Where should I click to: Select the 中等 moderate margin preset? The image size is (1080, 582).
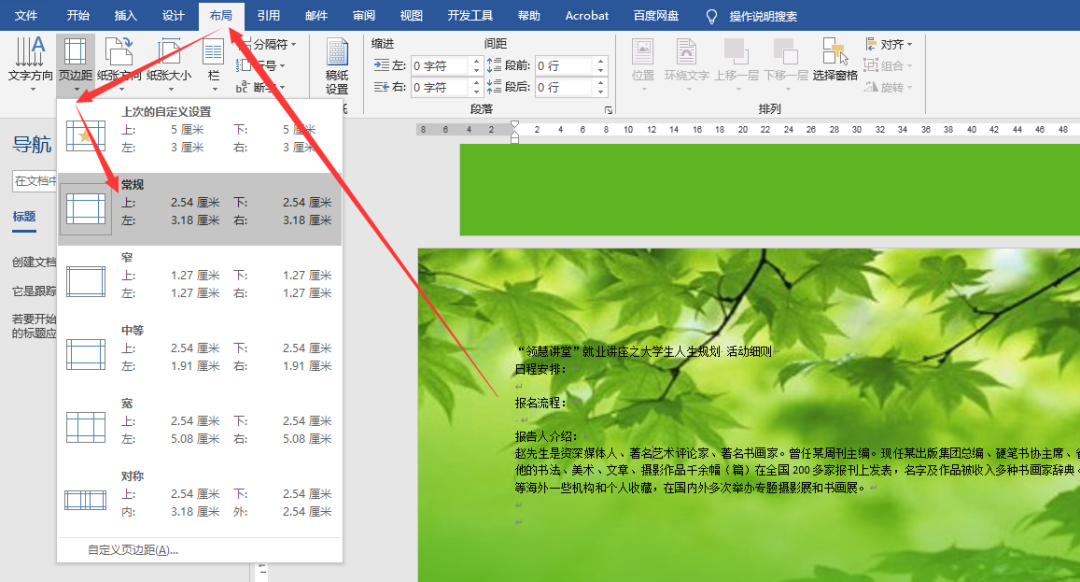[200, 355]
